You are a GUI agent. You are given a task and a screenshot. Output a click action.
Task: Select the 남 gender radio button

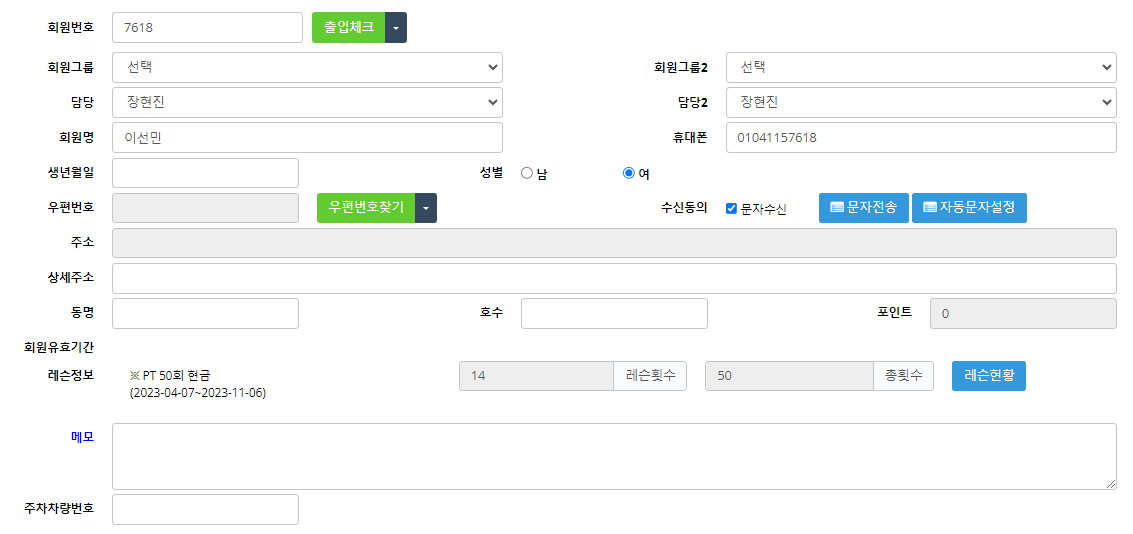[527, 173]
